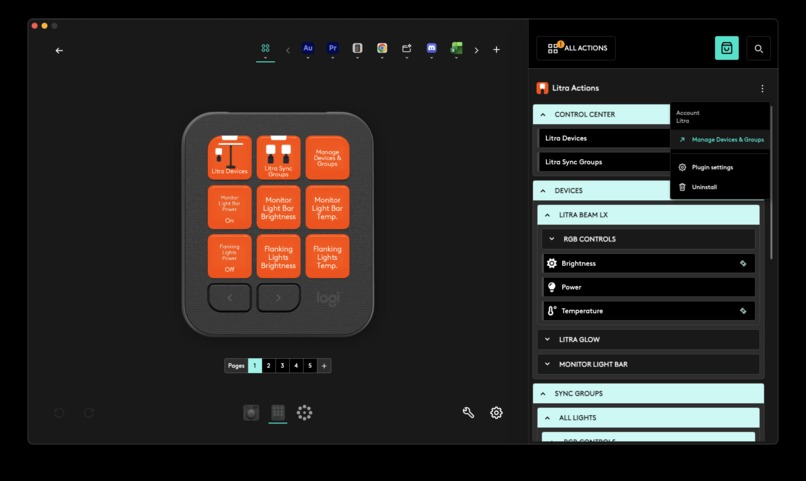The height and width of the screenshot is (481, 806).
Task: Select the Litra Sync Groups action
Action: point(604,162)
